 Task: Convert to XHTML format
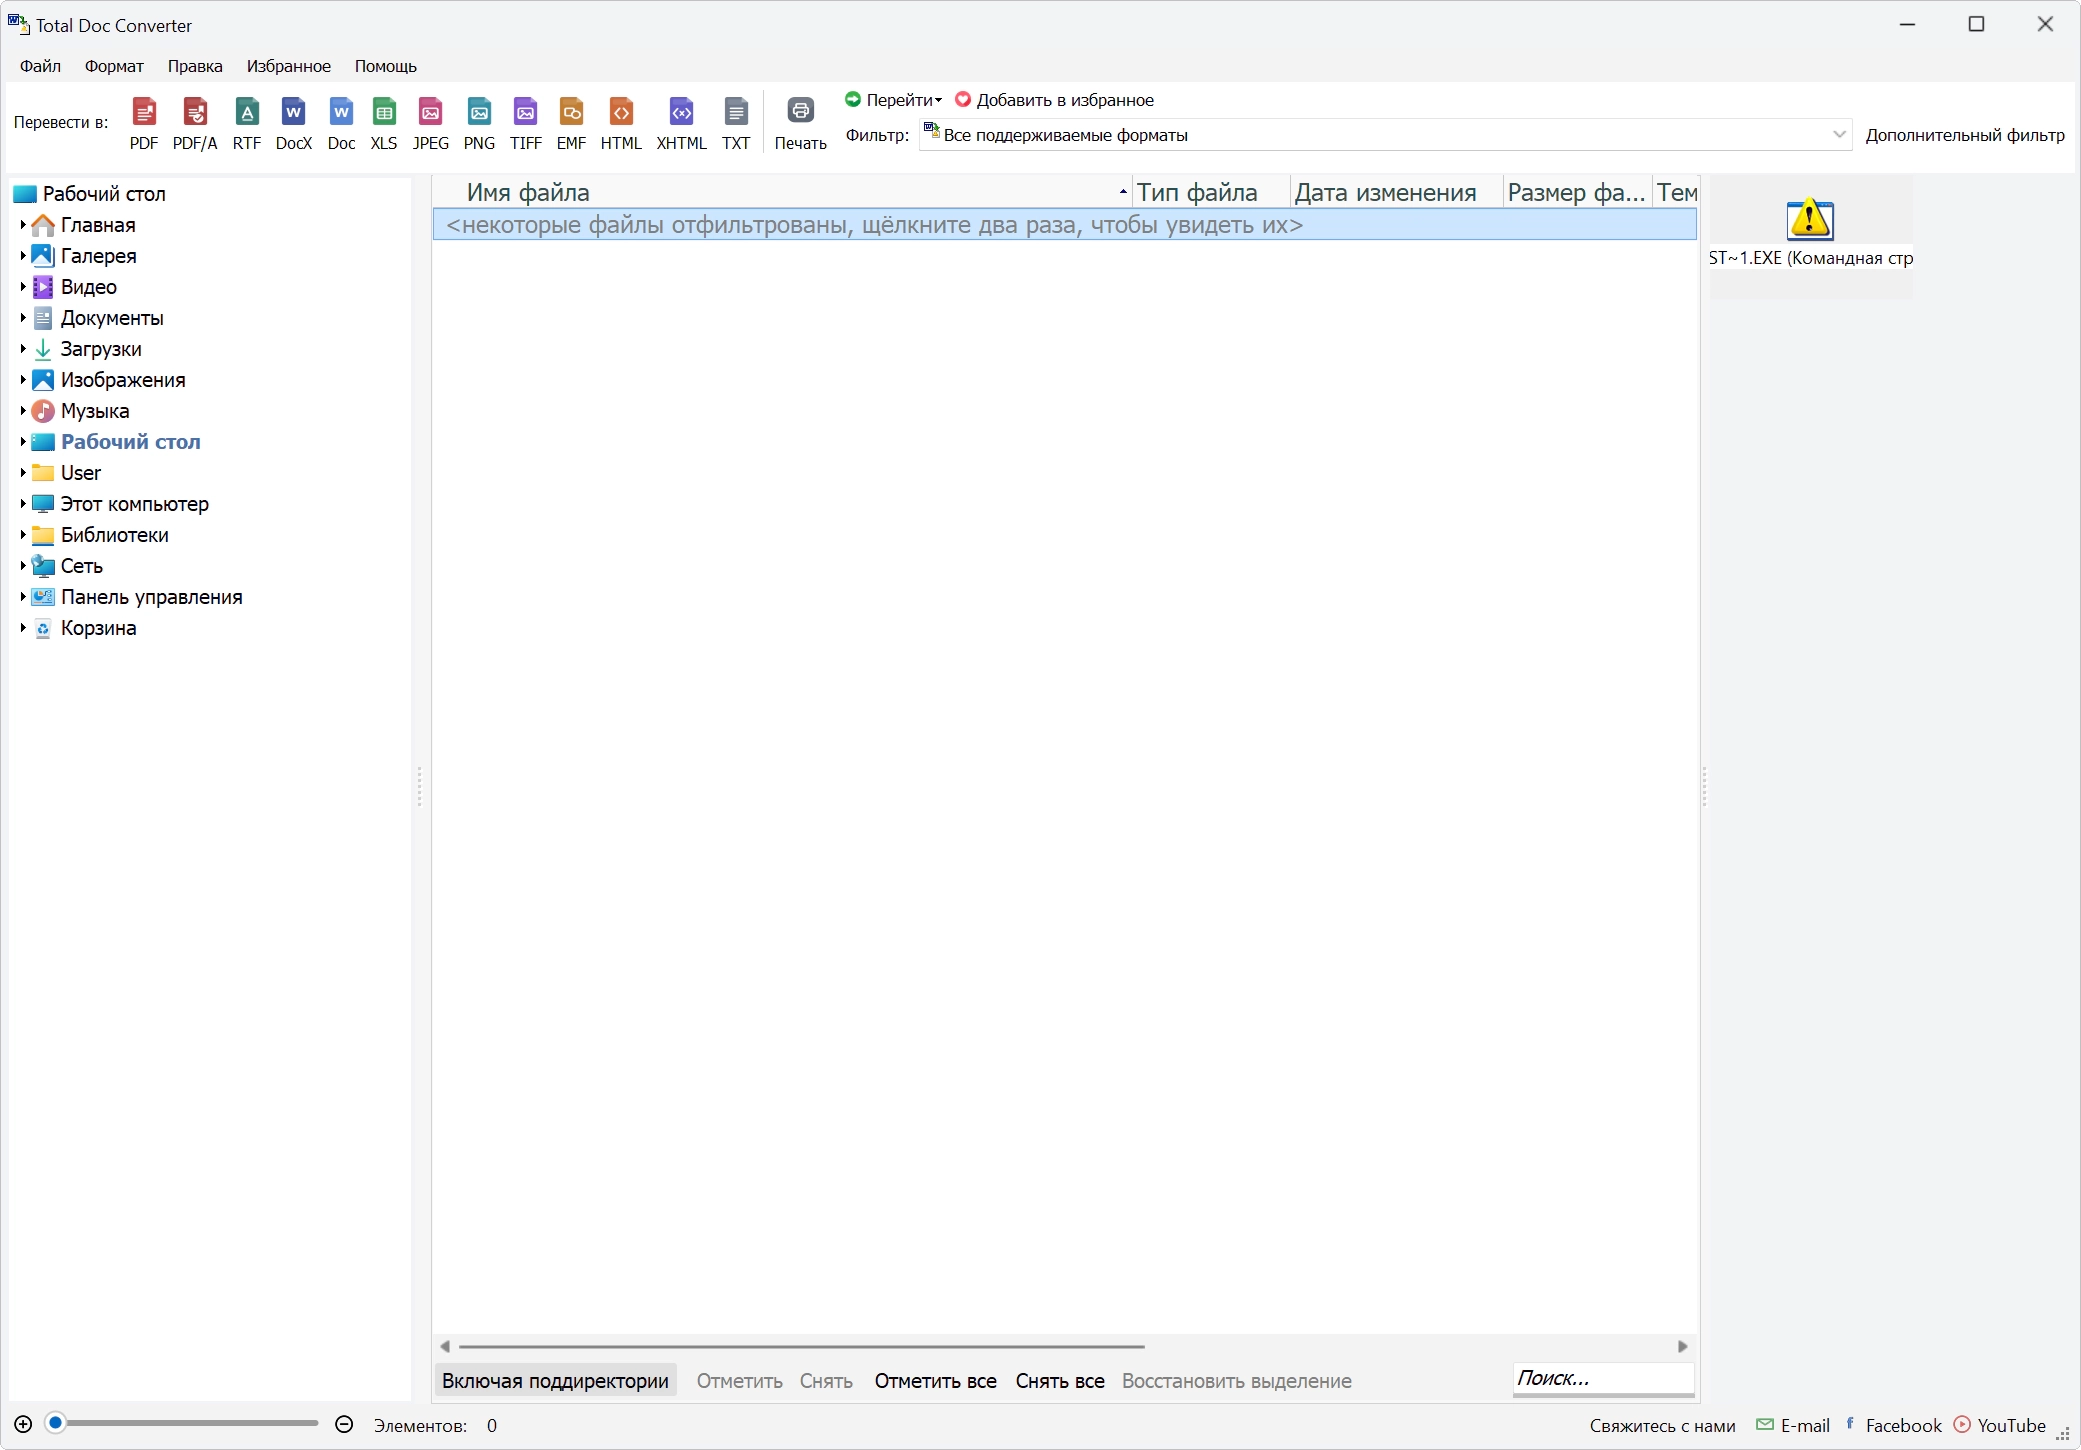pyautogui.click(x=682, y=123)
